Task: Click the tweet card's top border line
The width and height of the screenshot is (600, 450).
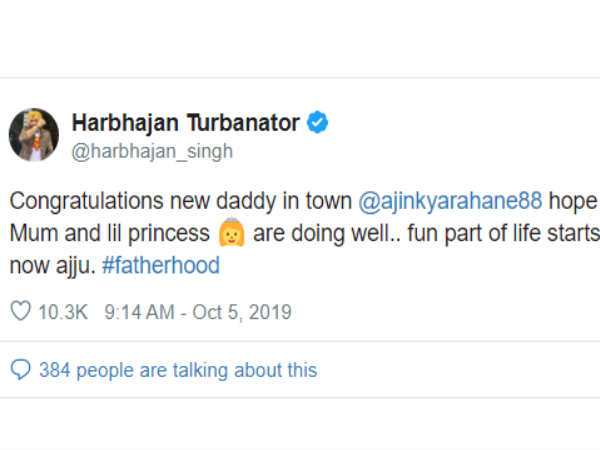Action: pyautogui.click(x=300, y=78)
